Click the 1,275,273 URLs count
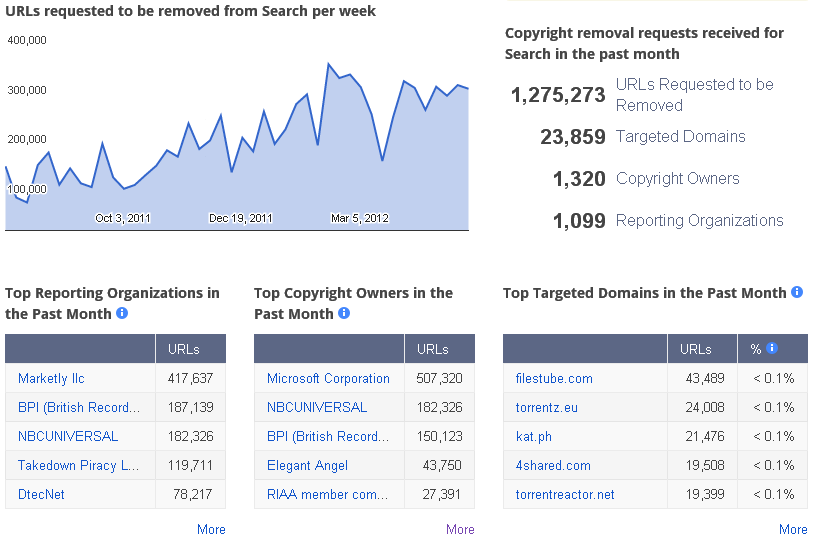814x555 pixels. [x=558, y=95]
